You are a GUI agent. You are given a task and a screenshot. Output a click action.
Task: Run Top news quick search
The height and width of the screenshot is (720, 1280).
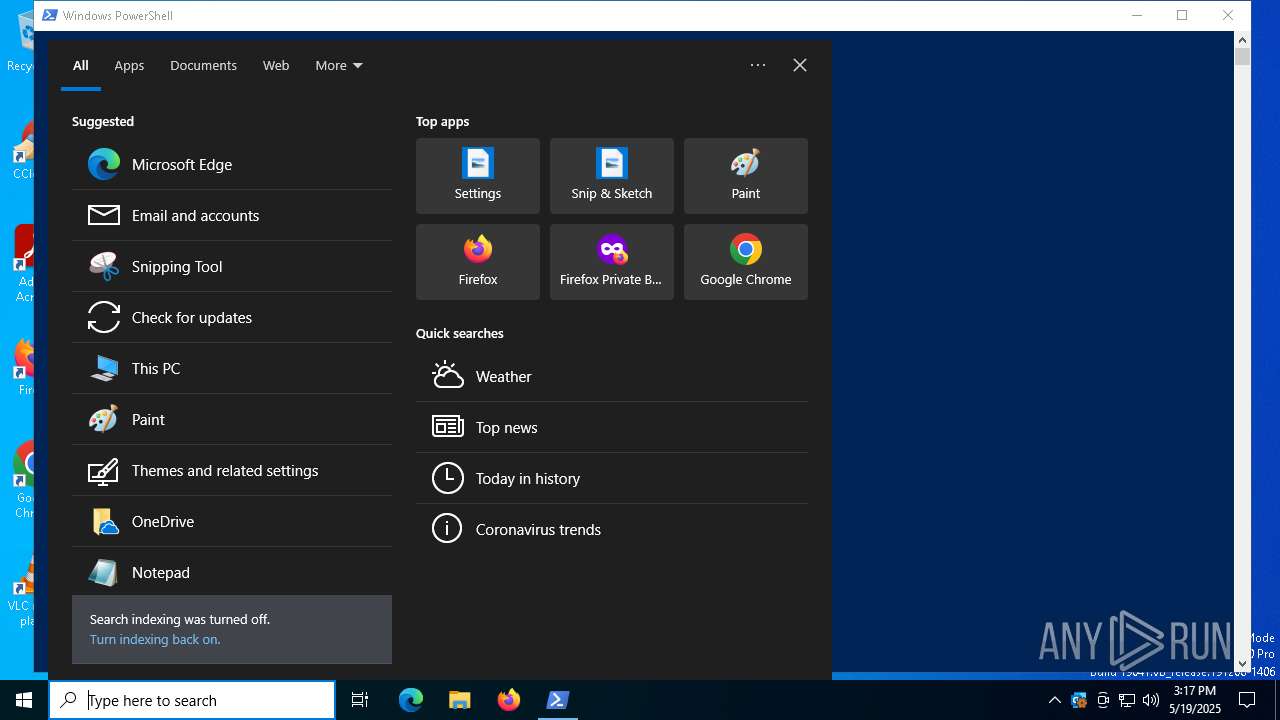click(x=612, y=427)
